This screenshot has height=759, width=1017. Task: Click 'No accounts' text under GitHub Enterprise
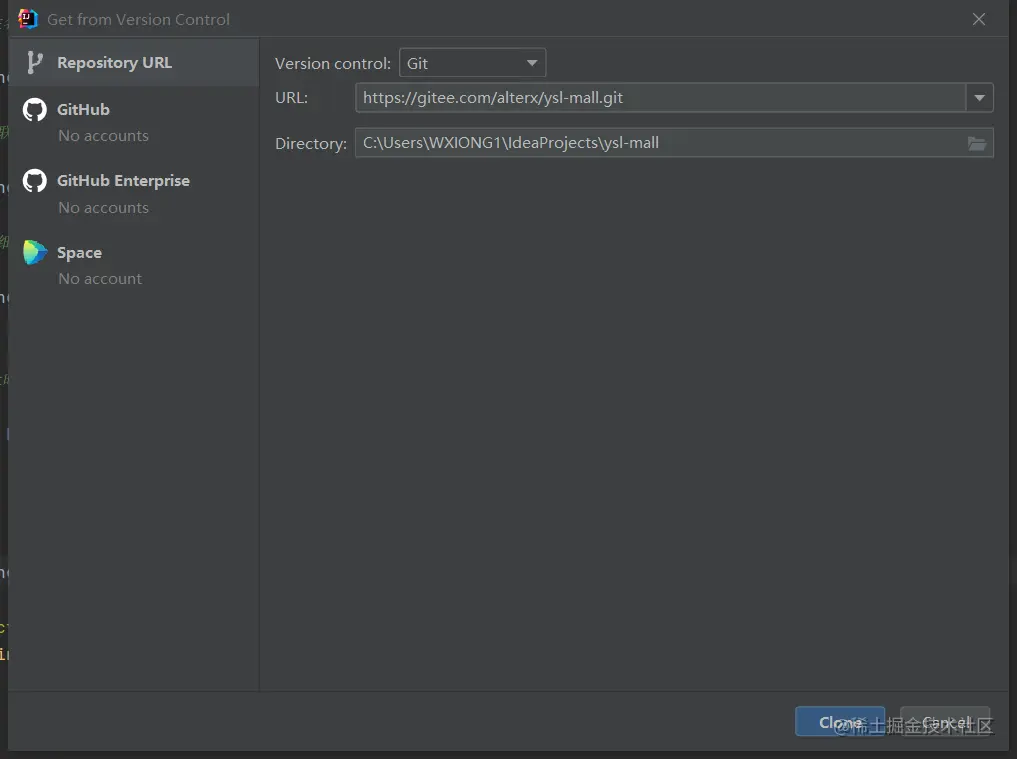click(104, 208)
